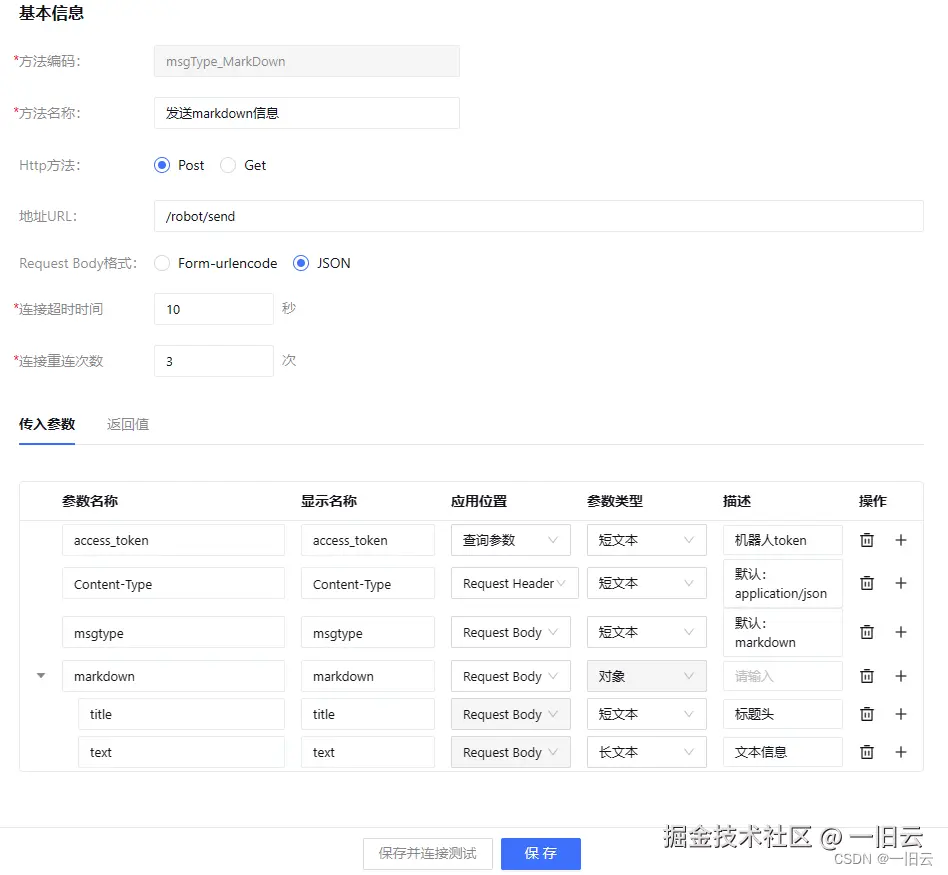Edit the 文本信息 description field
Screen dimensions: 948x875
pos(782,752)
